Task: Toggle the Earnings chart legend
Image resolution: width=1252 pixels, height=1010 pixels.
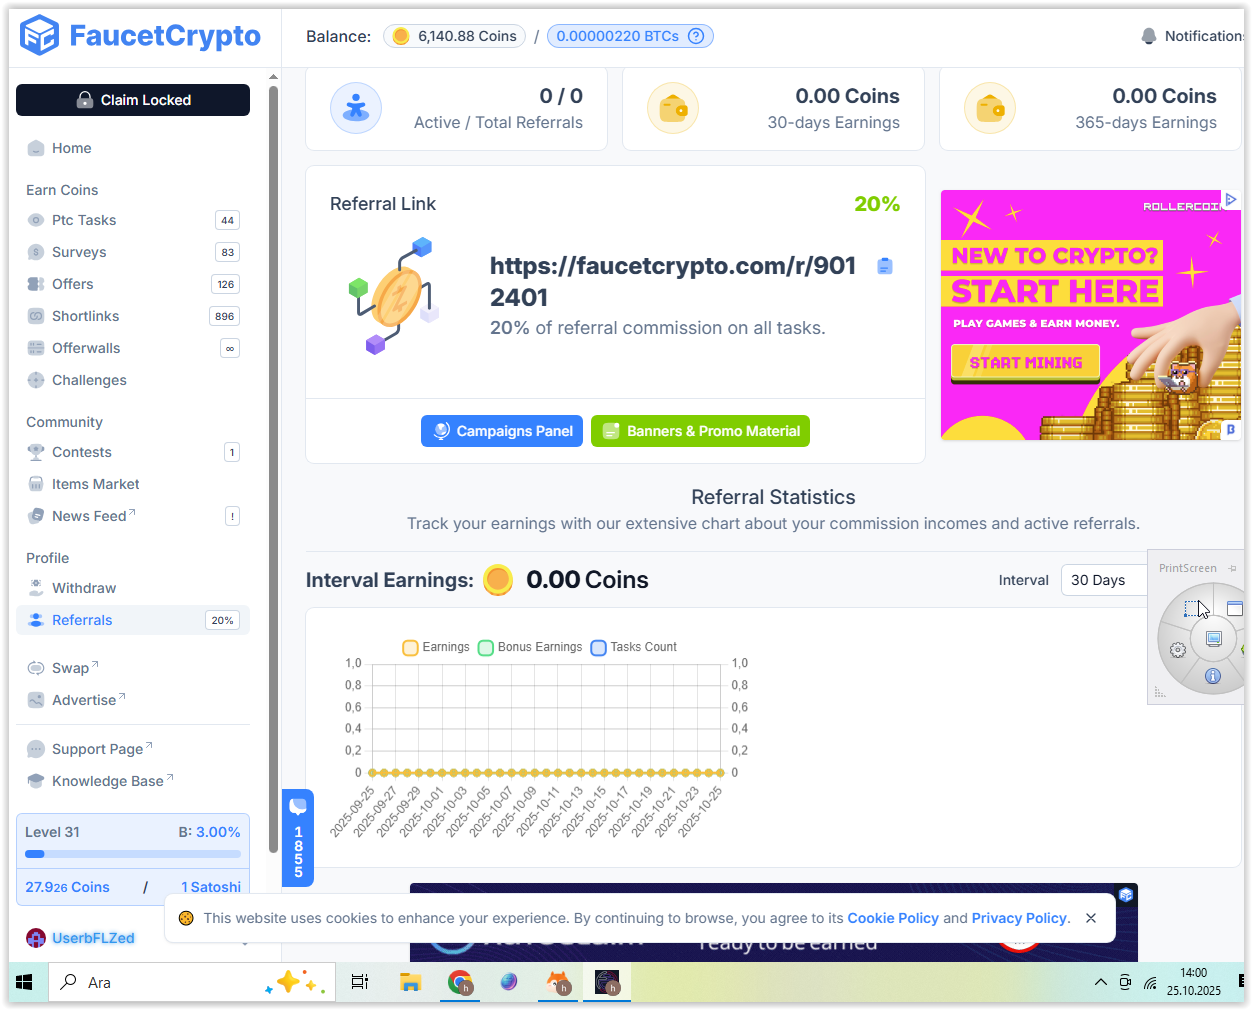Action: click(x=436, y=647)
